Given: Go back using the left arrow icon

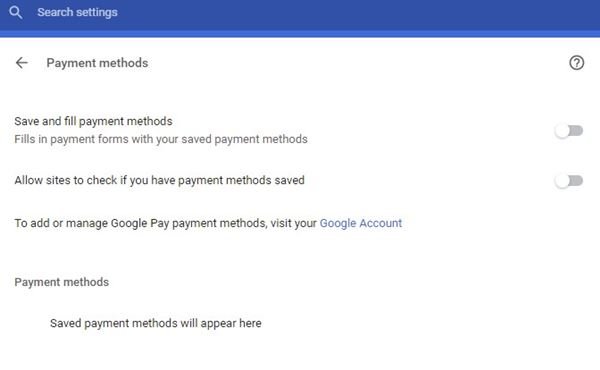Looking at the screenshot, I should (21, 63).
